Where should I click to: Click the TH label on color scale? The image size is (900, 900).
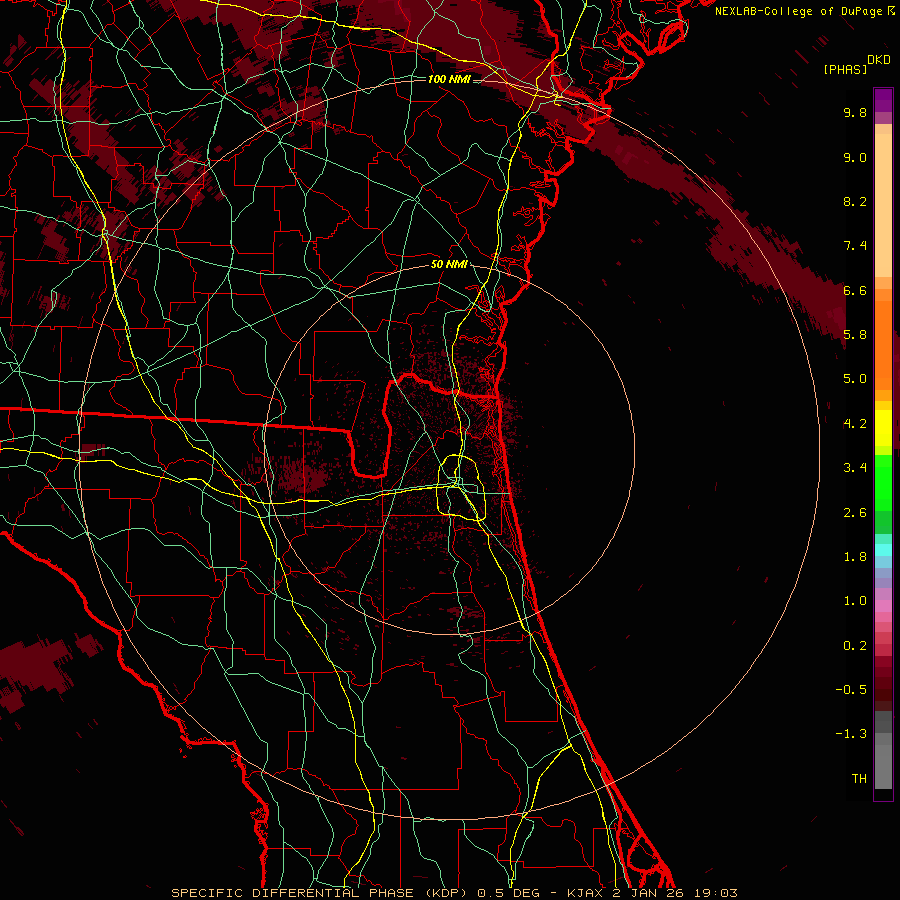(859, 779)
